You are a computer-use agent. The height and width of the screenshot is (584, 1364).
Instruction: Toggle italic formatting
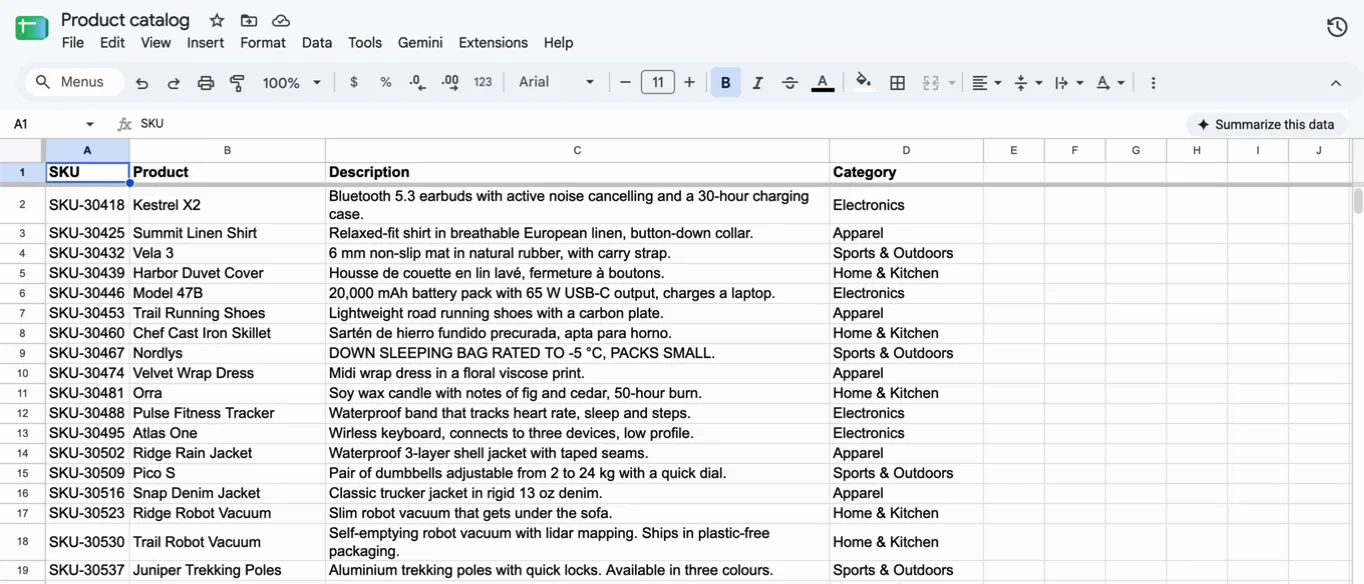pos(758,83)
